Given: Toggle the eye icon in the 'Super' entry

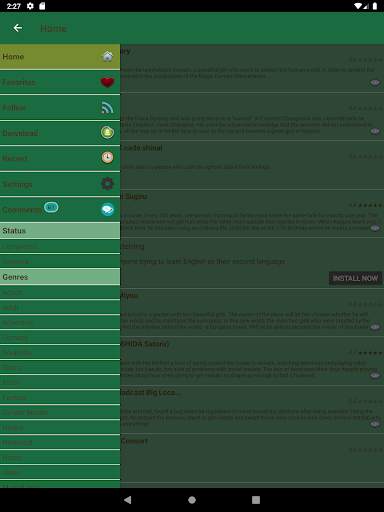Looking at the screenshot, I should click(x=375, y=228).
